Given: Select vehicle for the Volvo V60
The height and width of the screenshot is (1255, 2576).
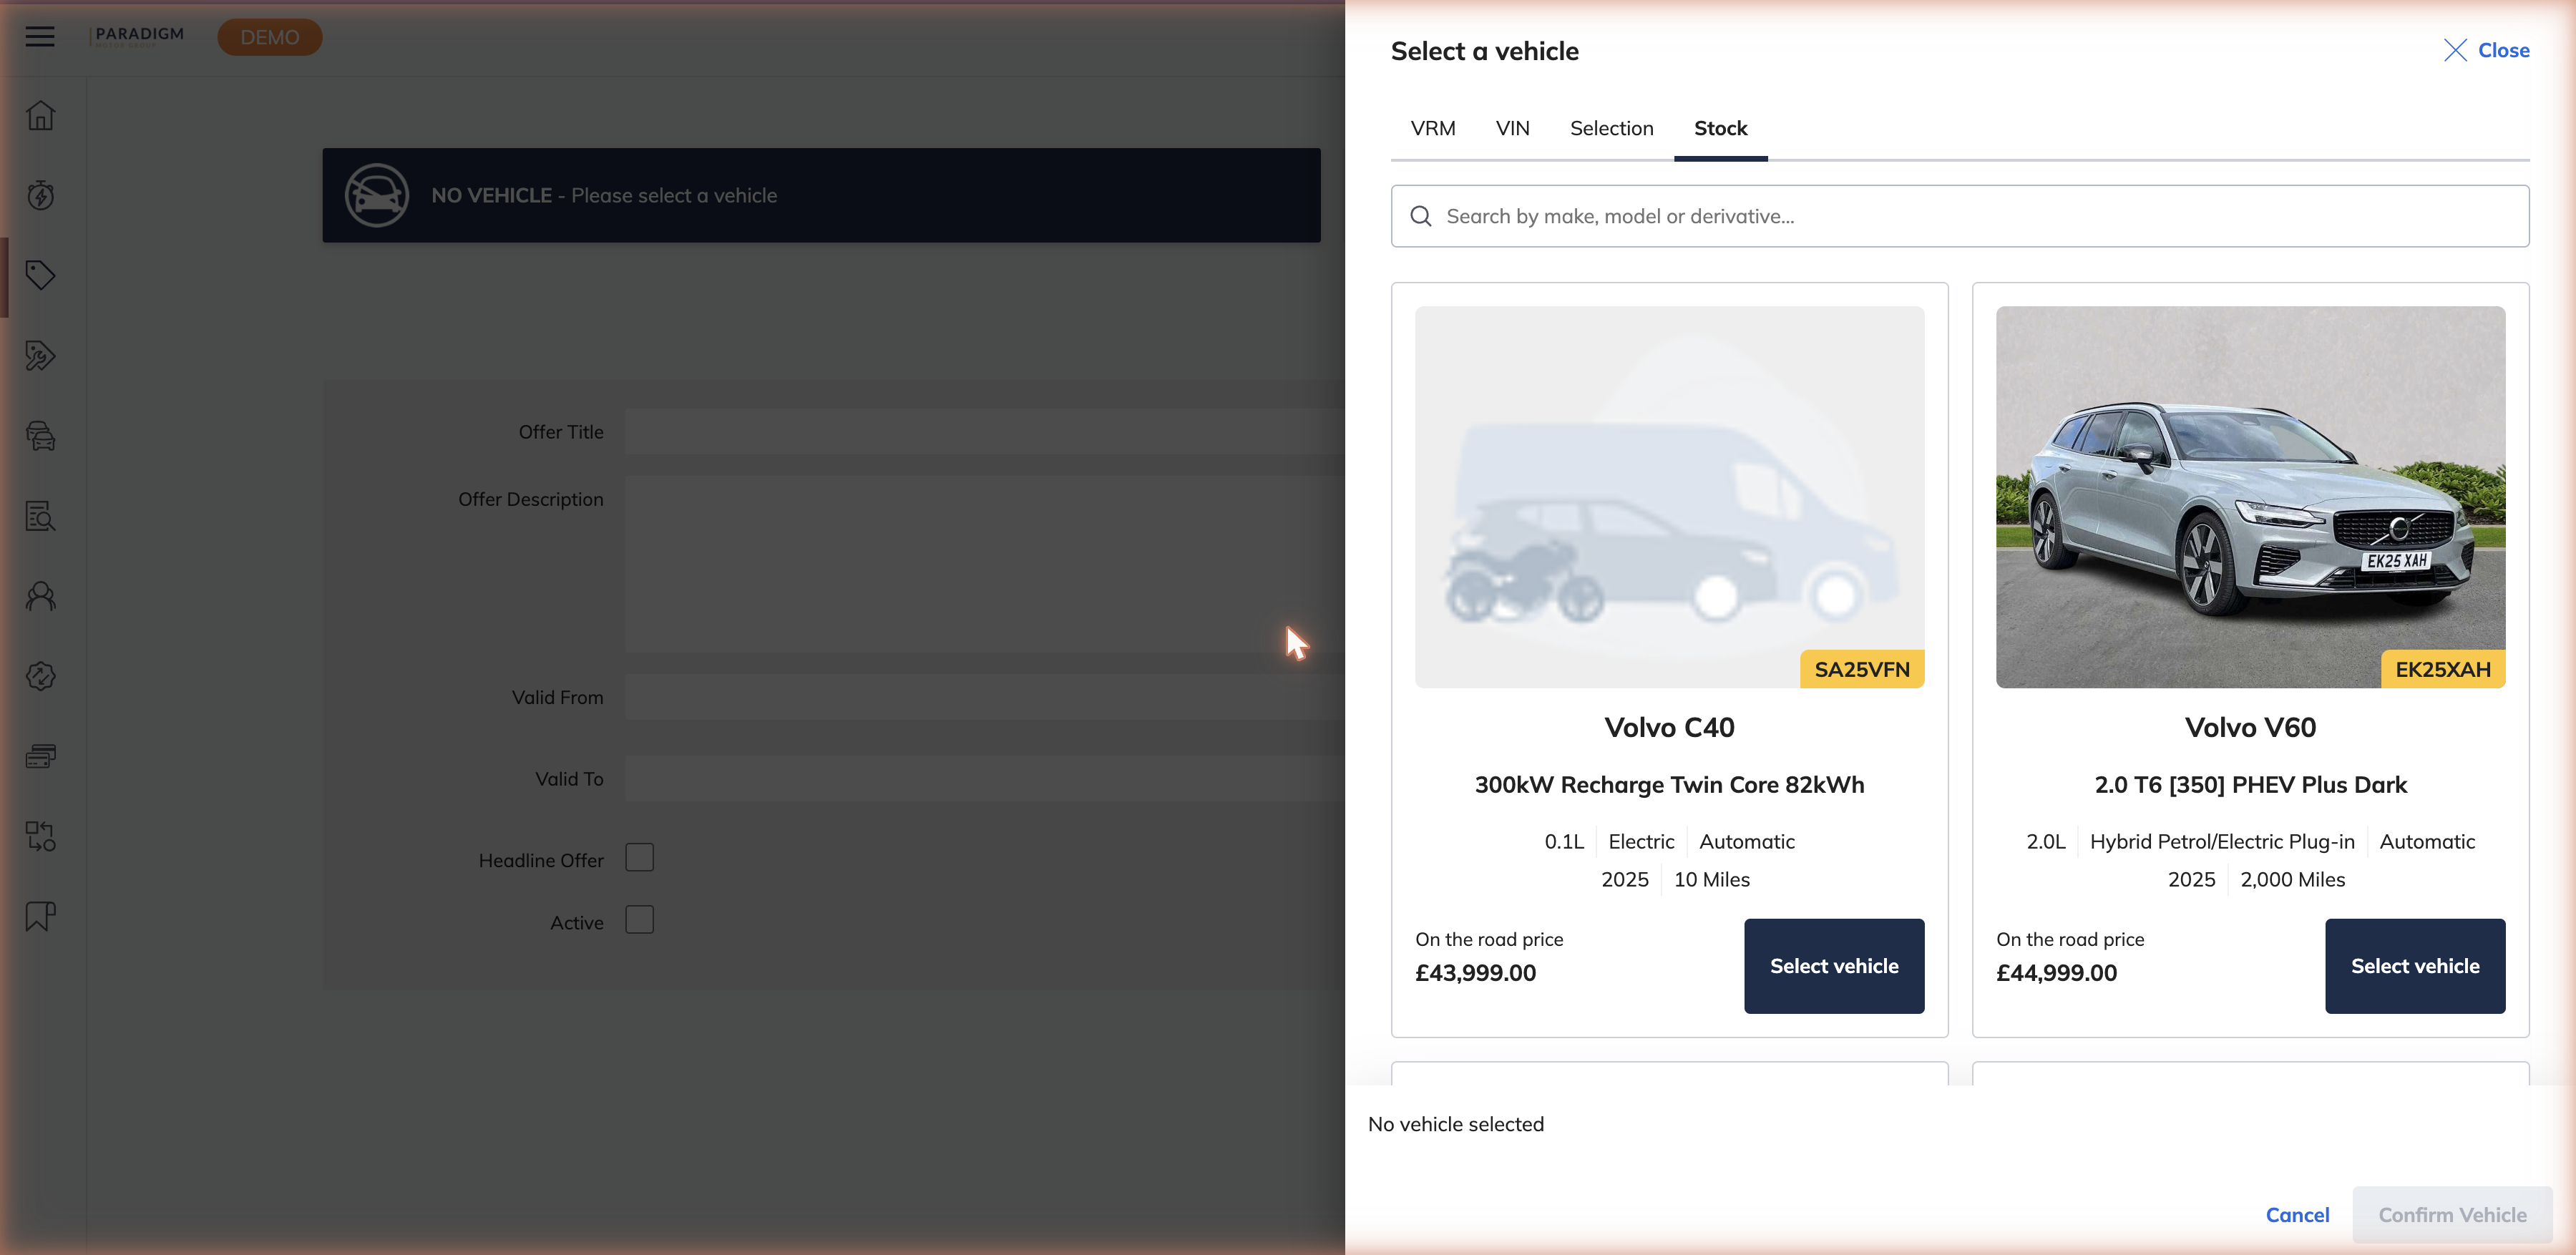Looking at the screenshot, I should [2414, 966].
